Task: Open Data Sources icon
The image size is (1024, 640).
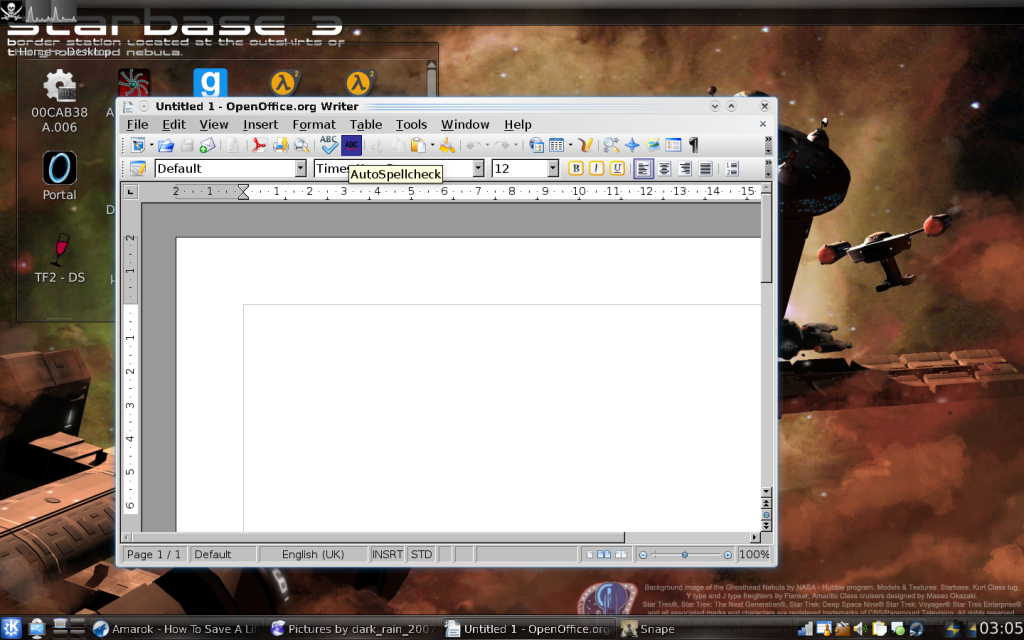Action: (x=673, y=145)
